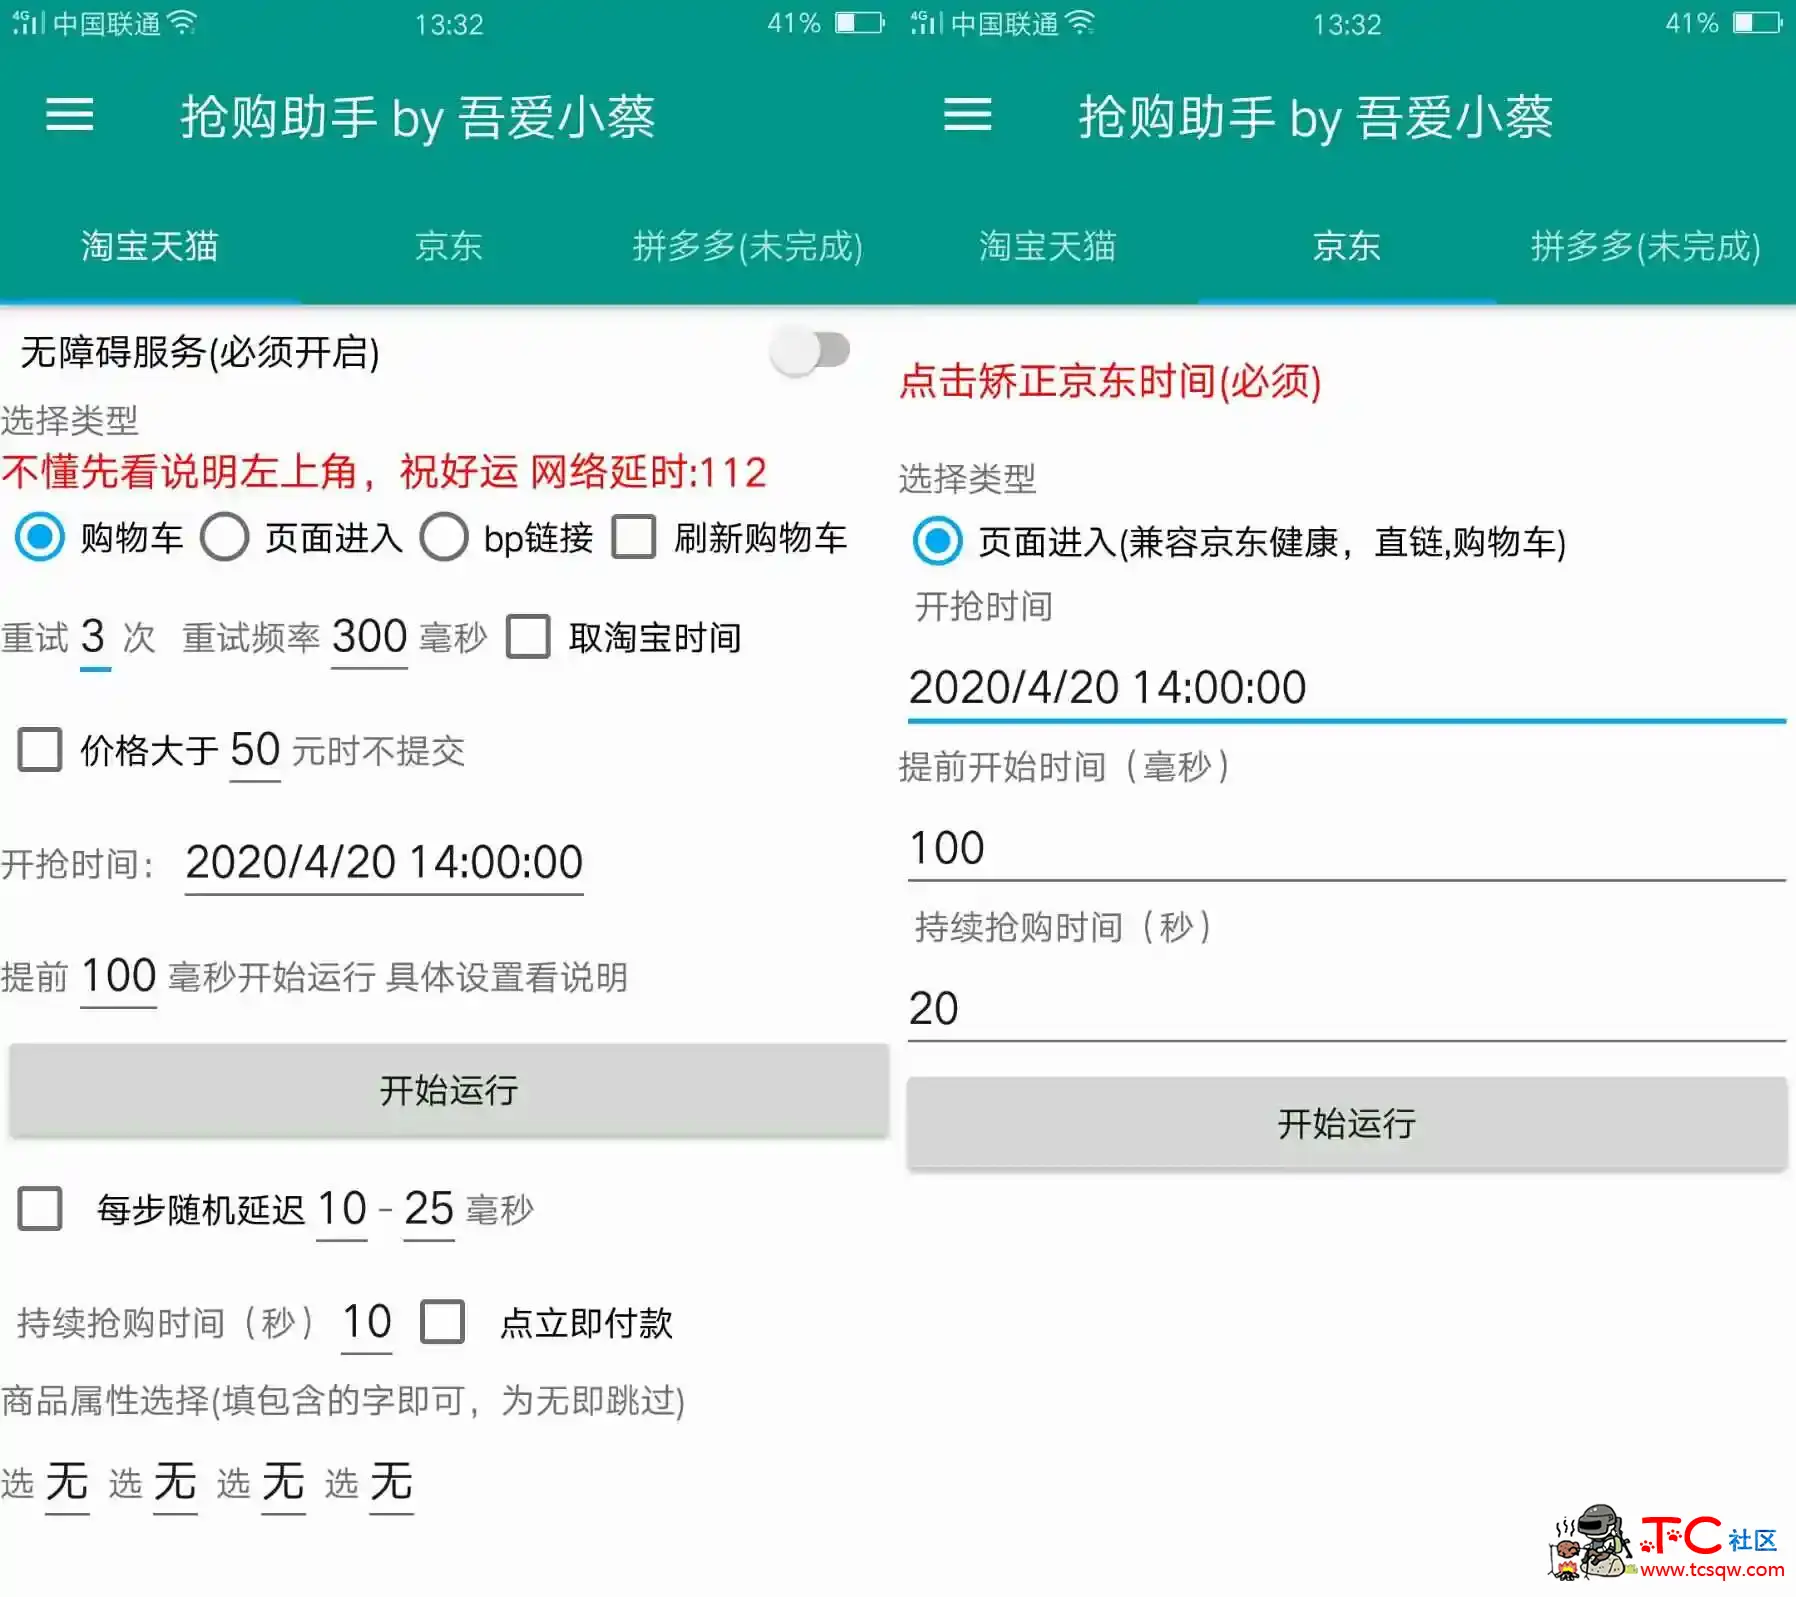Enable 价格大于 price limit checkbox
The width and height of the screenshot is (1796, 1597).
tap(40, 749)
